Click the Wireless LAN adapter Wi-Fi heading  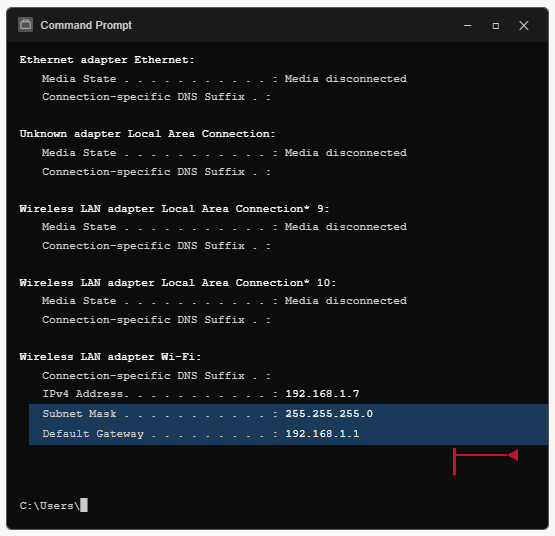coord(110,357)
